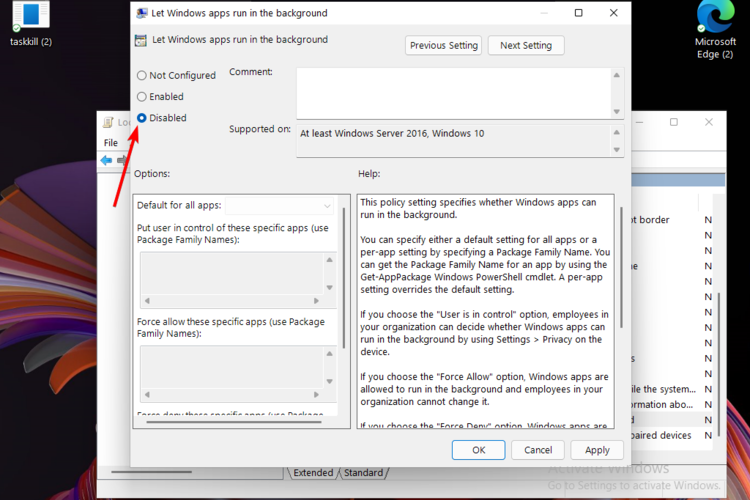Click OK to confirm the policy

point(478,450)
